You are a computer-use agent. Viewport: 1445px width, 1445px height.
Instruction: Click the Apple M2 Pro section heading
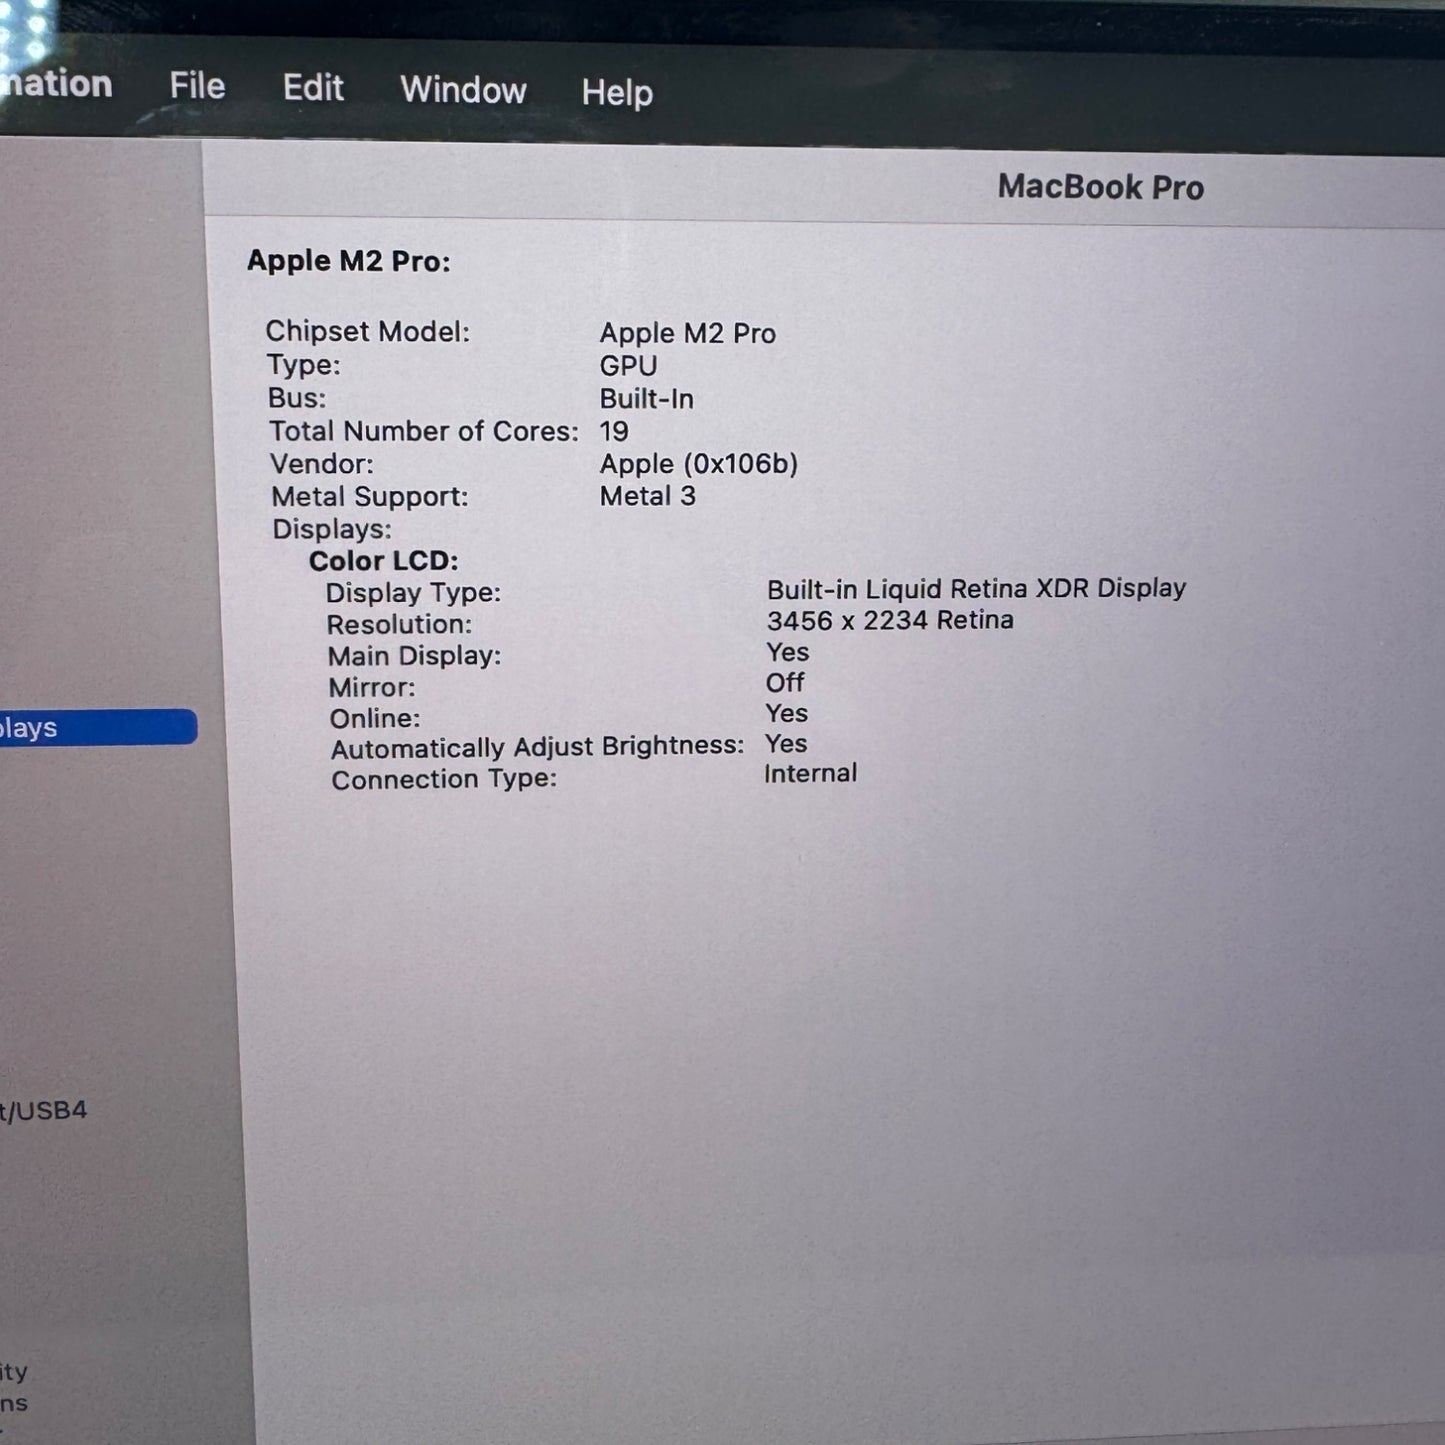[x=348, y=261]
